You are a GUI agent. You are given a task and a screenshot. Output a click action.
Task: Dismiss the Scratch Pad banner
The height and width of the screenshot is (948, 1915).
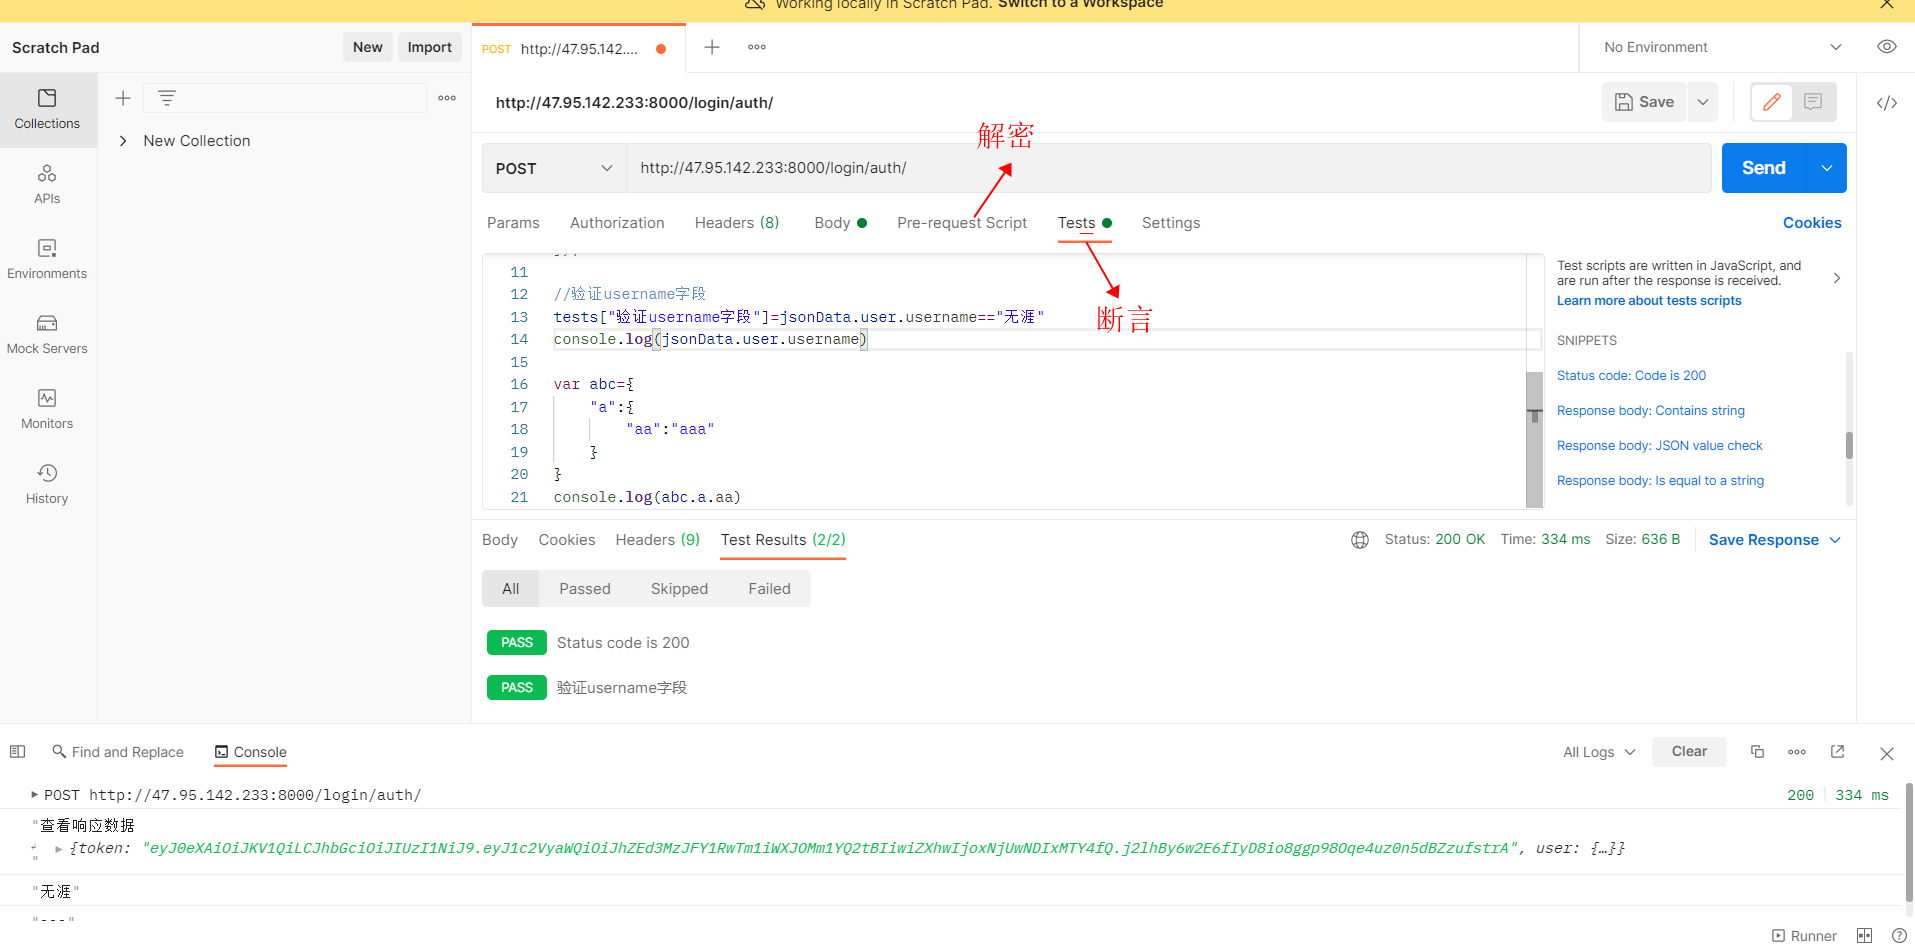tap(1887, 5)
